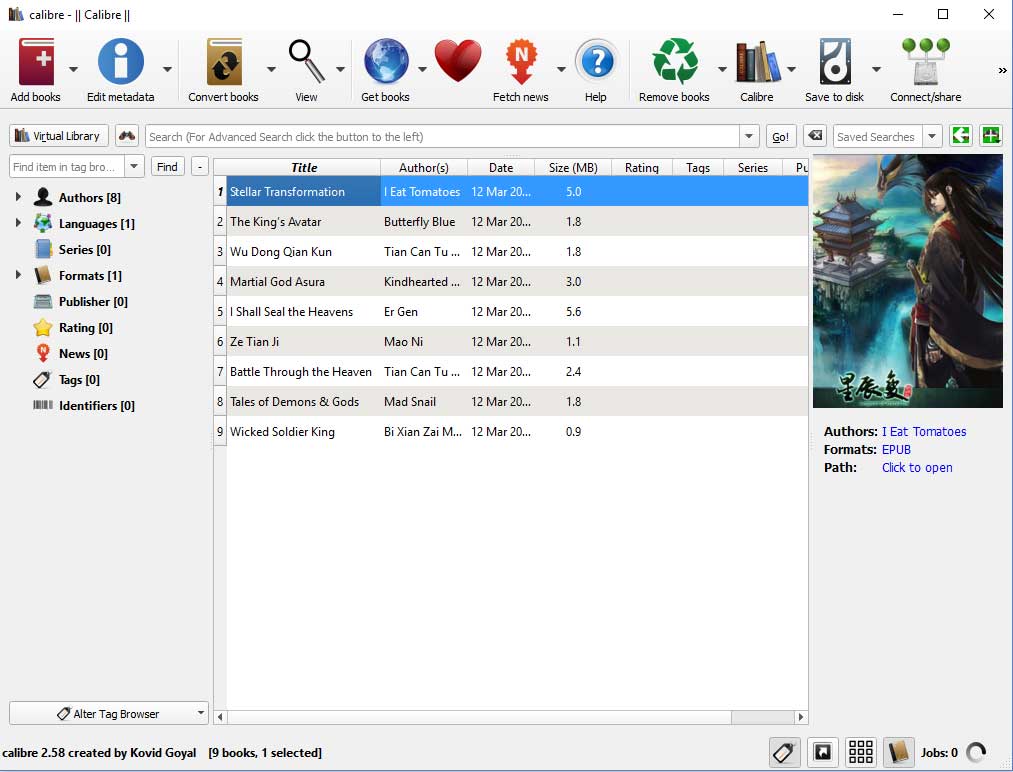This screenshot has width=1013, height=772.
Task: Collapse tag browser with minus button
Action: (x=200, y=167)
